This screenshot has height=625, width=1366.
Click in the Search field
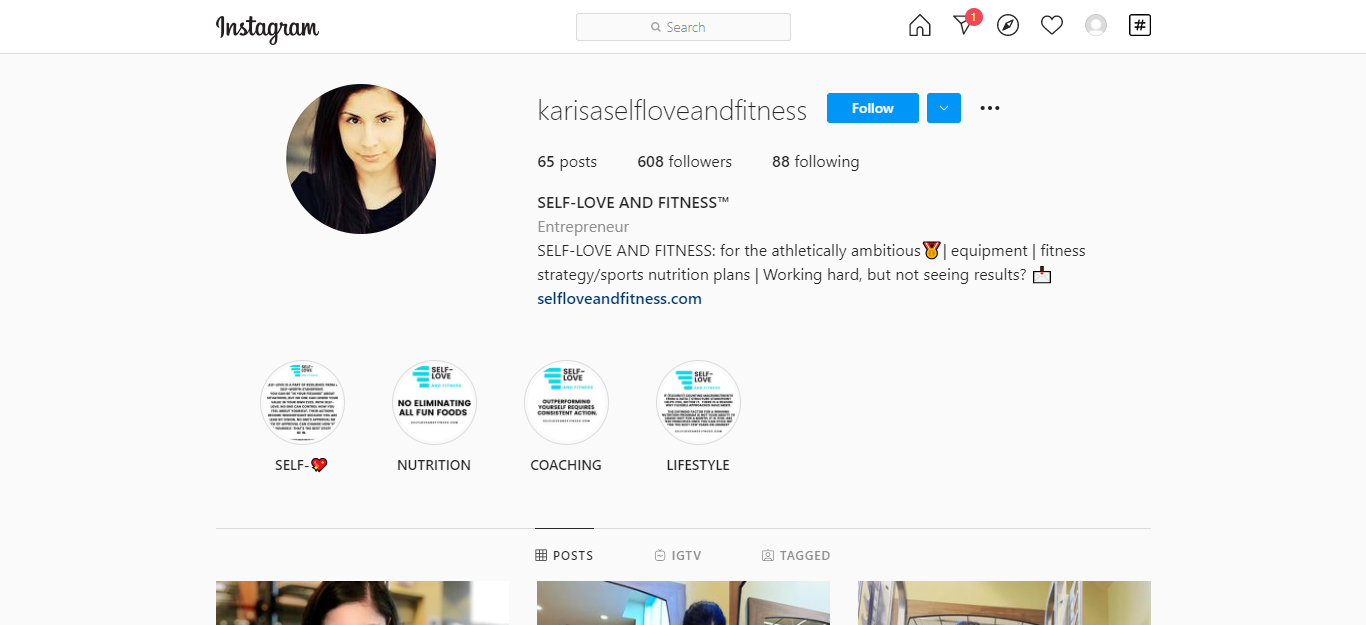(x=683, y=27)
